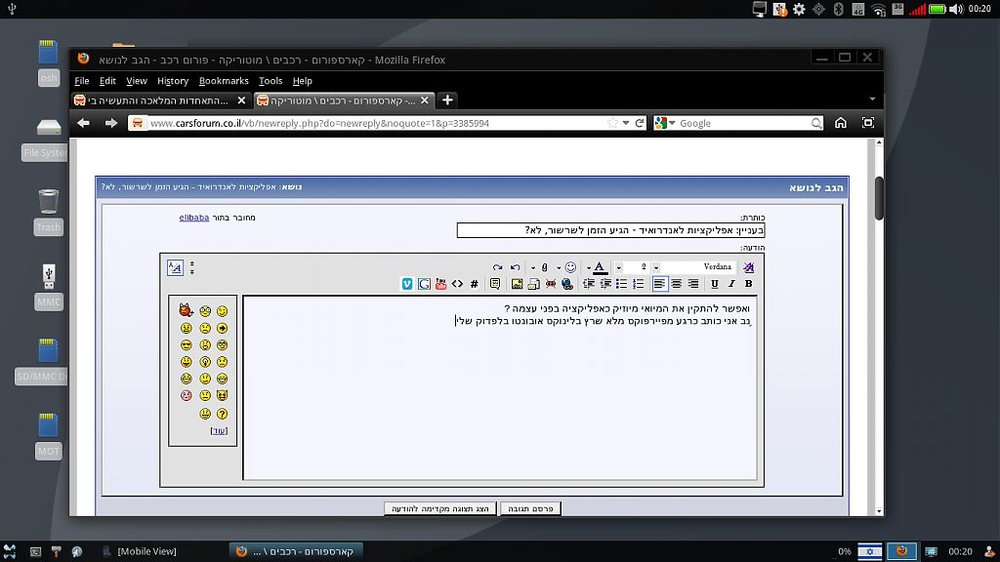Click the Israel flag keyboard layout indicator
Image resolution: width=1000 pixels, height=562 pixels.
click(869, 551)
